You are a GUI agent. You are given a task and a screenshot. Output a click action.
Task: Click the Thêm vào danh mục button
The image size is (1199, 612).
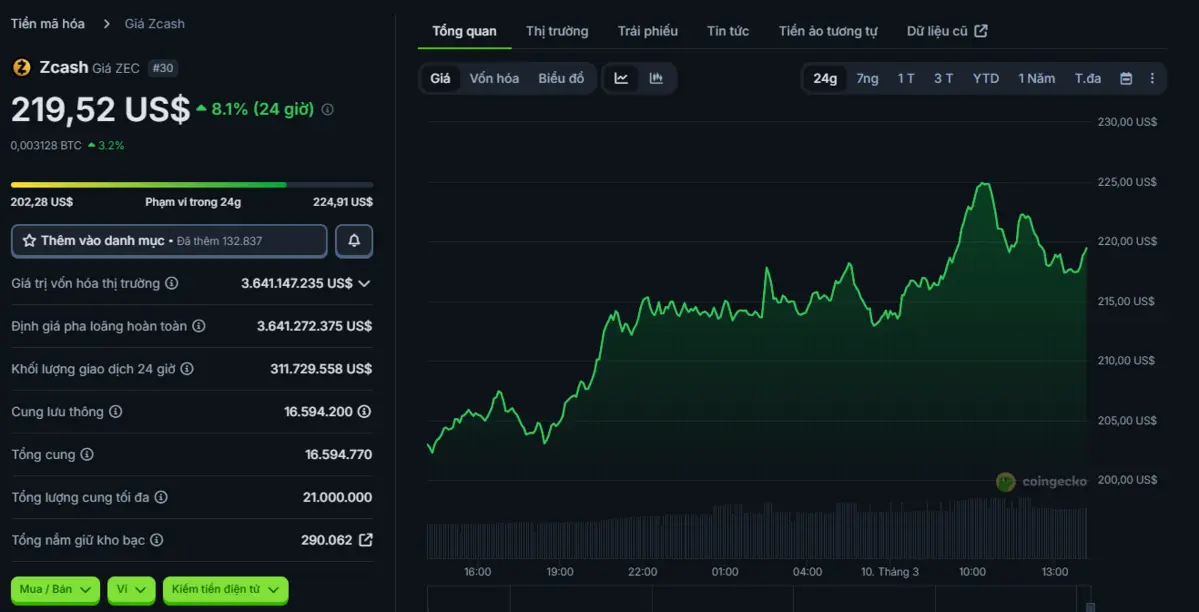169,241
